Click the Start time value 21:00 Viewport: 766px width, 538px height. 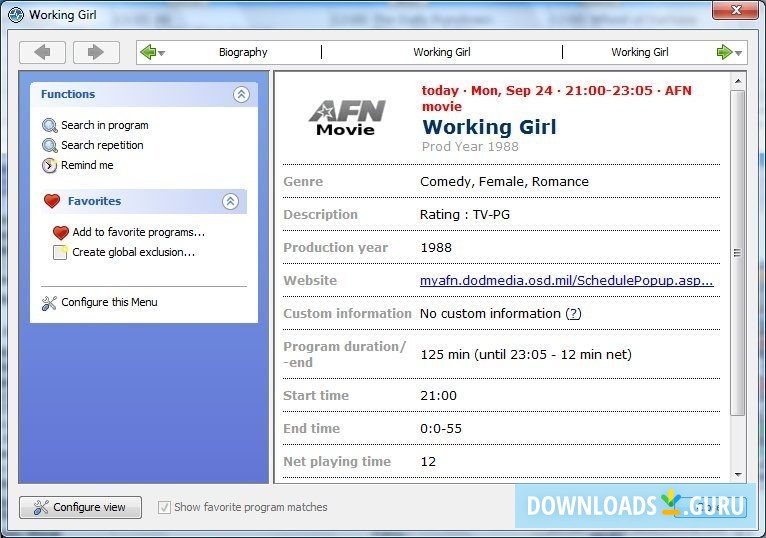click(438, 395)
